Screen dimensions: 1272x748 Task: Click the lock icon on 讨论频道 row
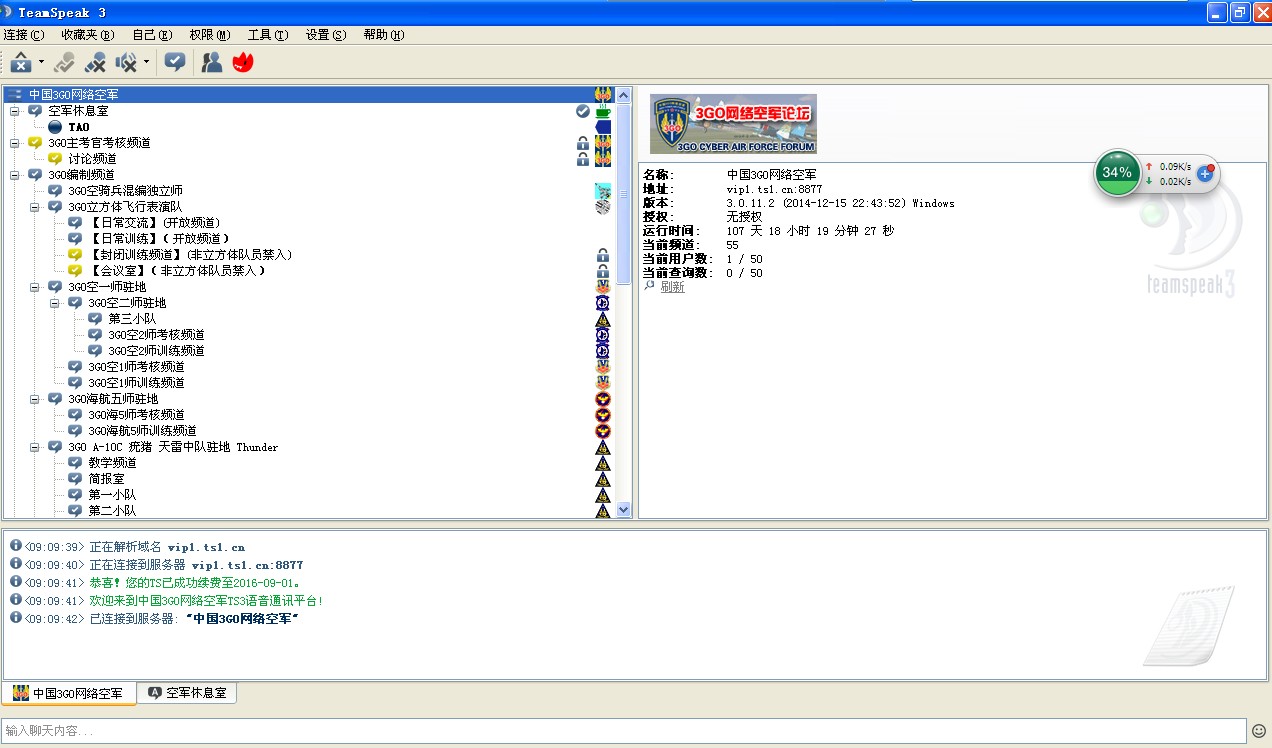(x=583, y=159)
